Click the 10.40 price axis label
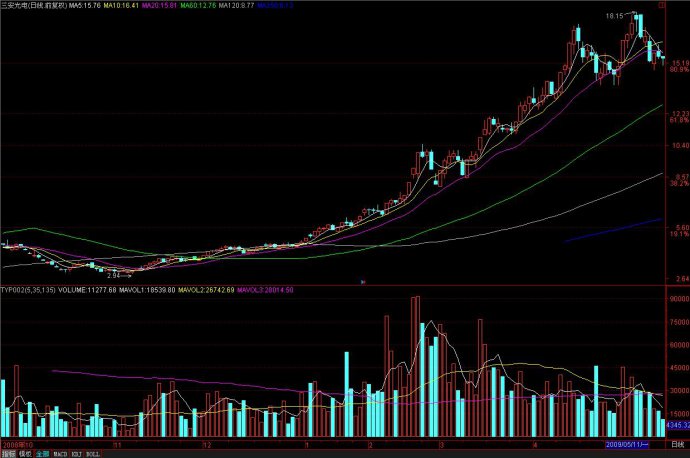 pos(680,146)
